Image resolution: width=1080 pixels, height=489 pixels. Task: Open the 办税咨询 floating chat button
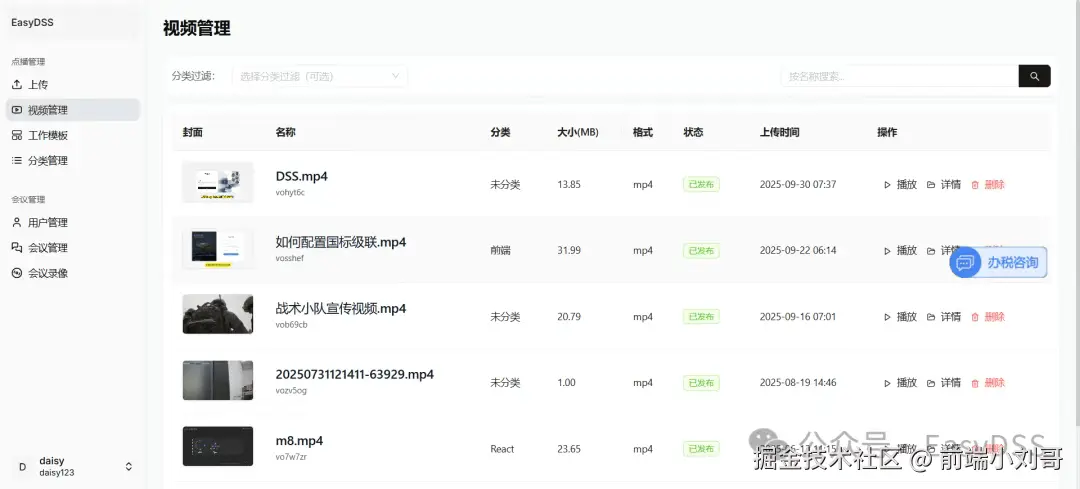coord(998,262)
